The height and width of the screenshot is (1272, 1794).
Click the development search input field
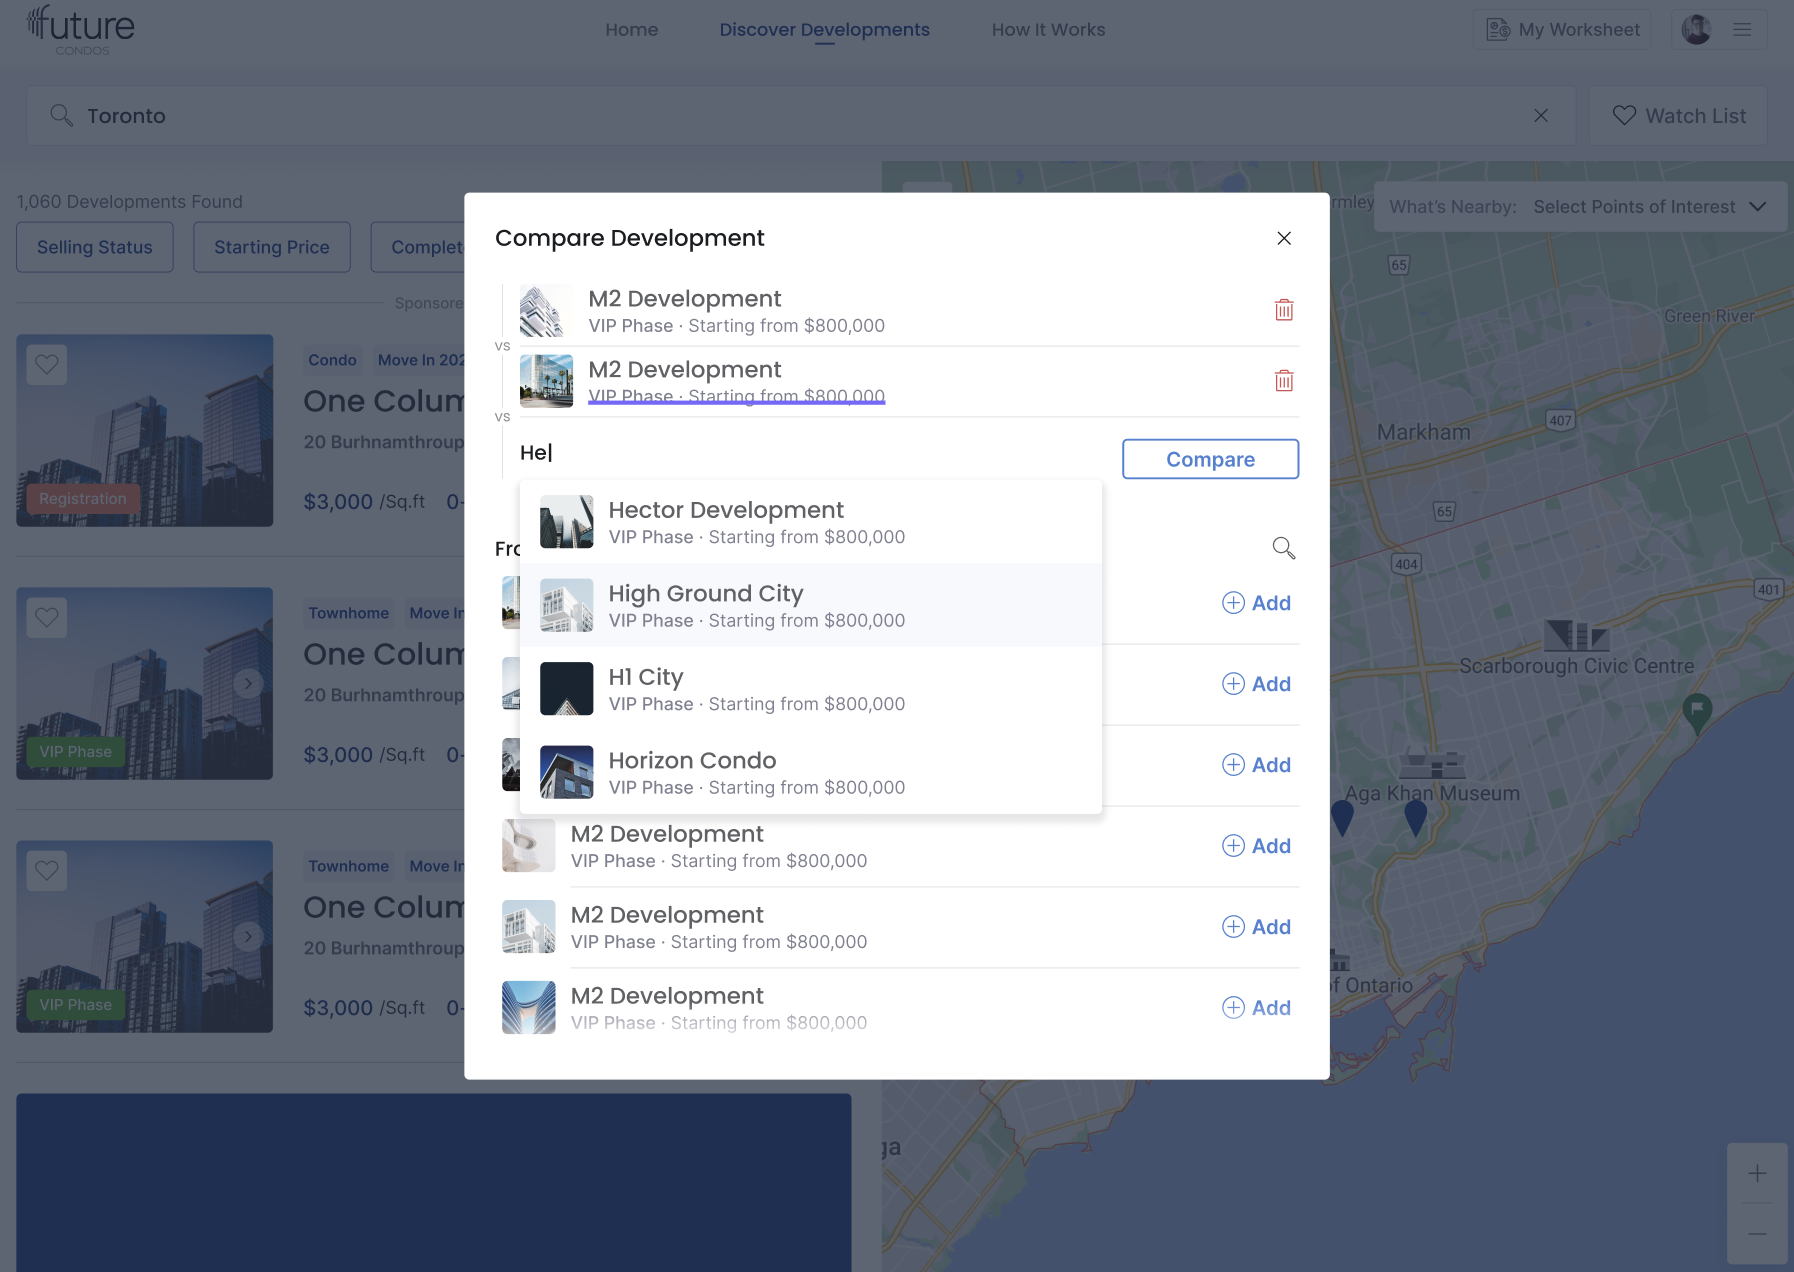point(810,453)
